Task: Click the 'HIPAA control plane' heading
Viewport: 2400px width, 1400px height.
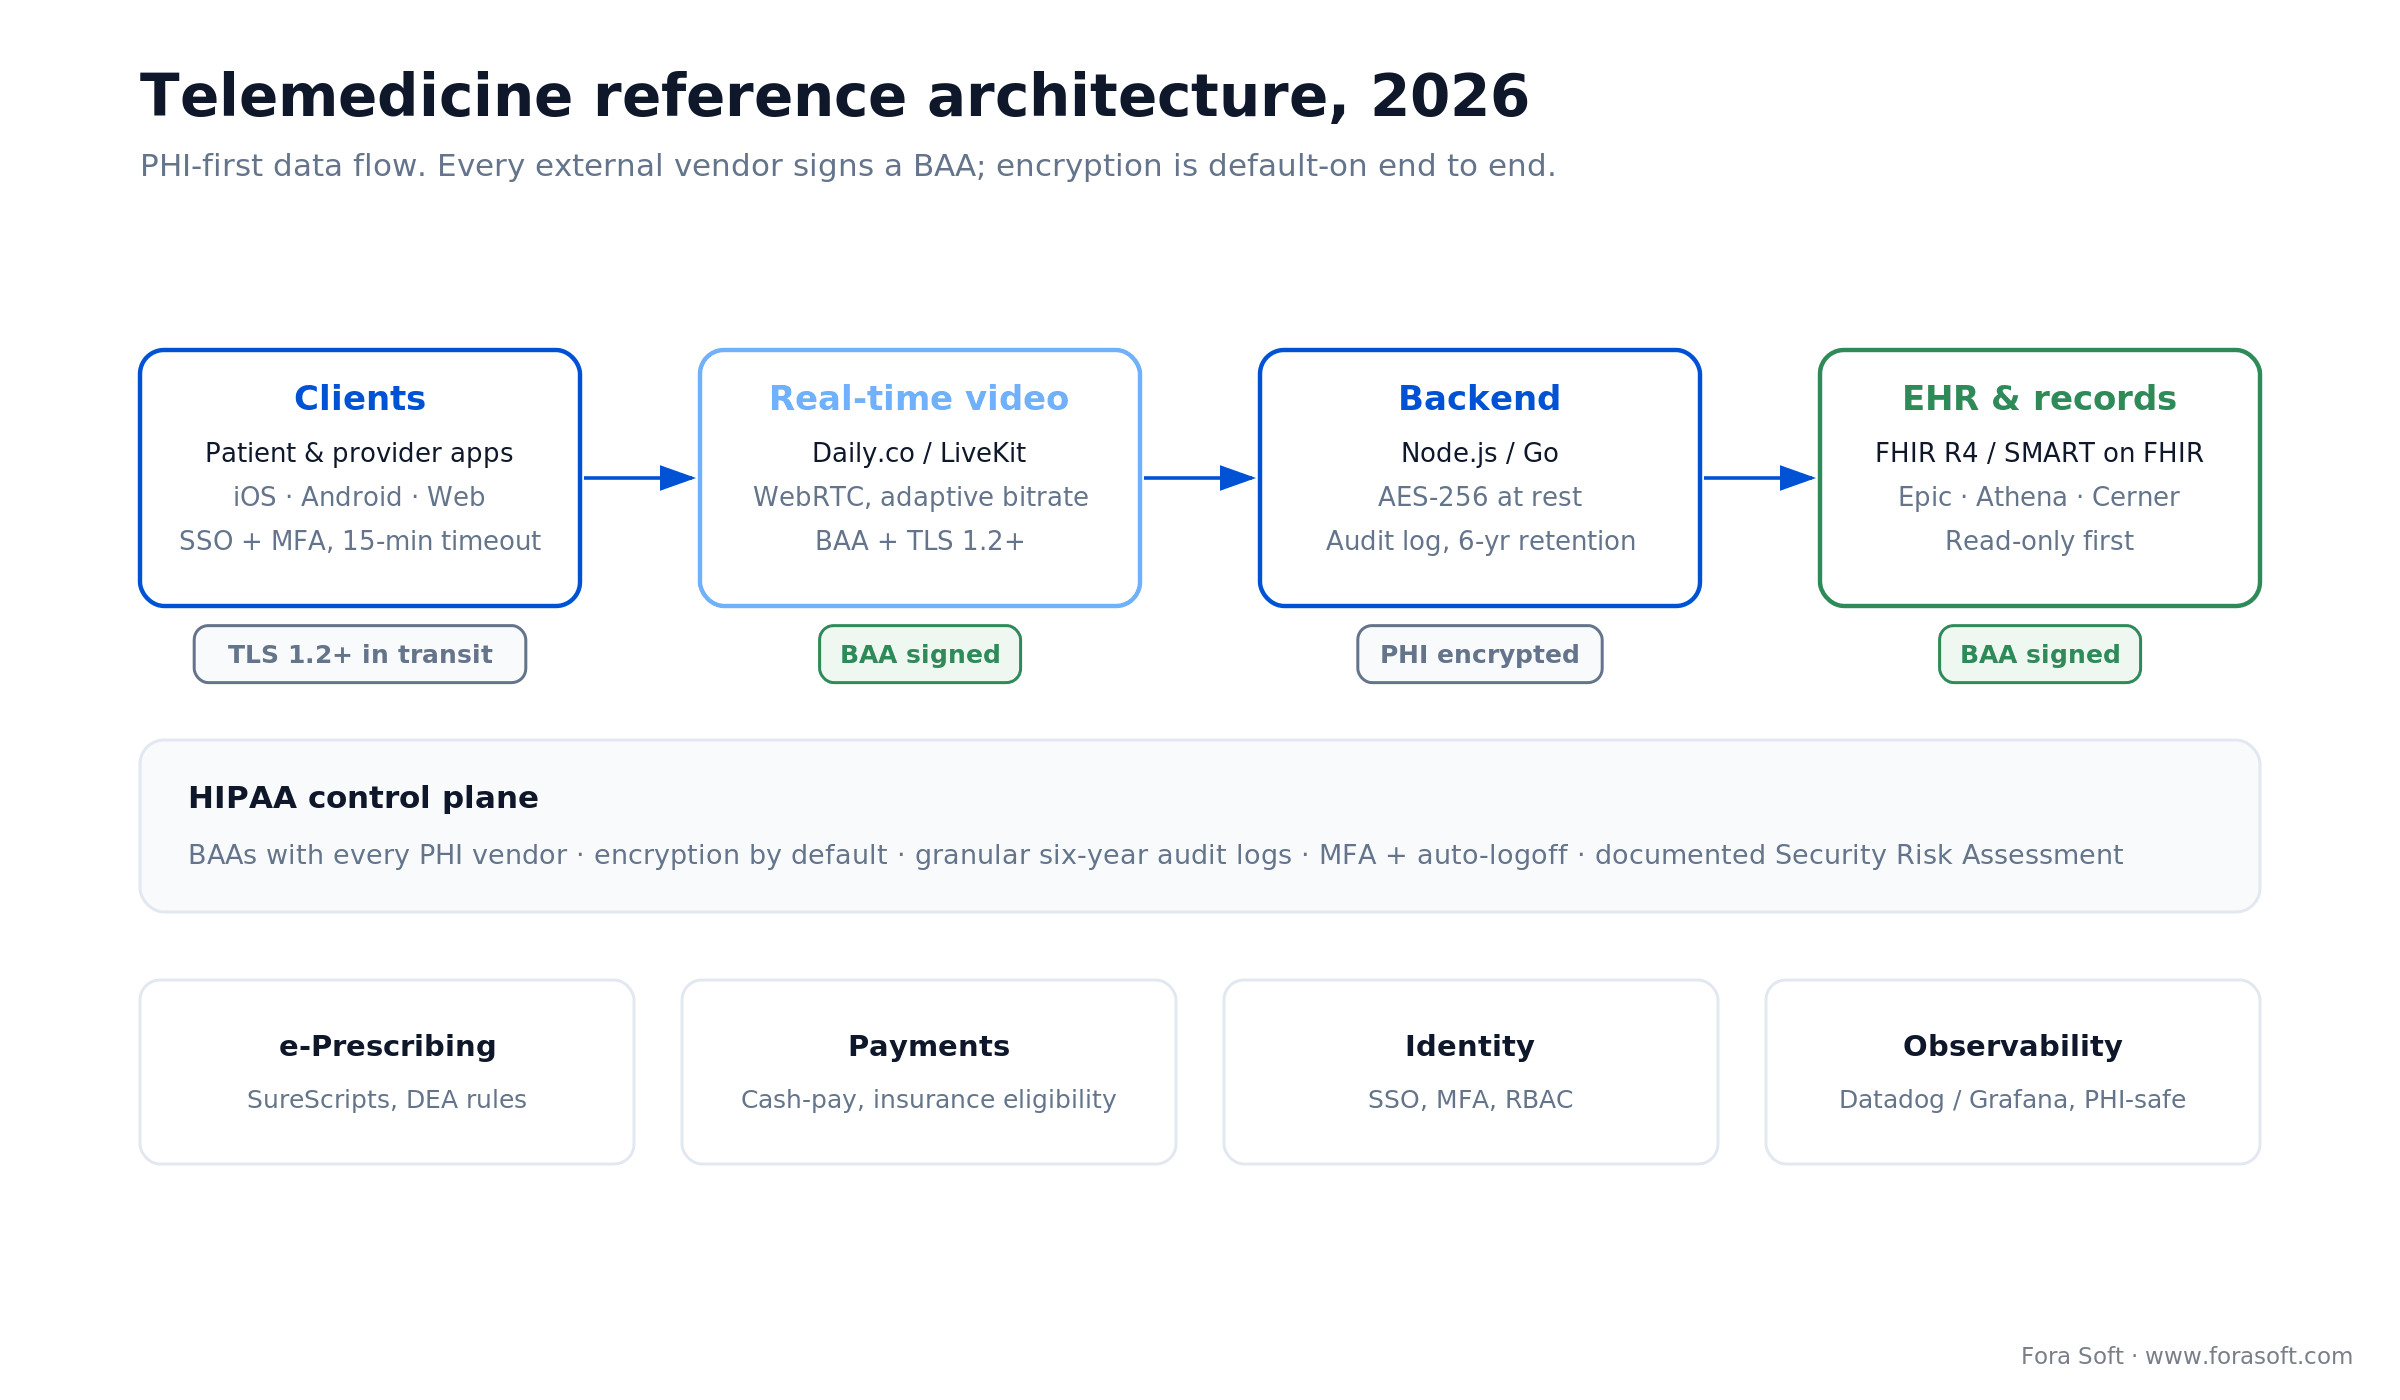Action: tap(363, 798)
